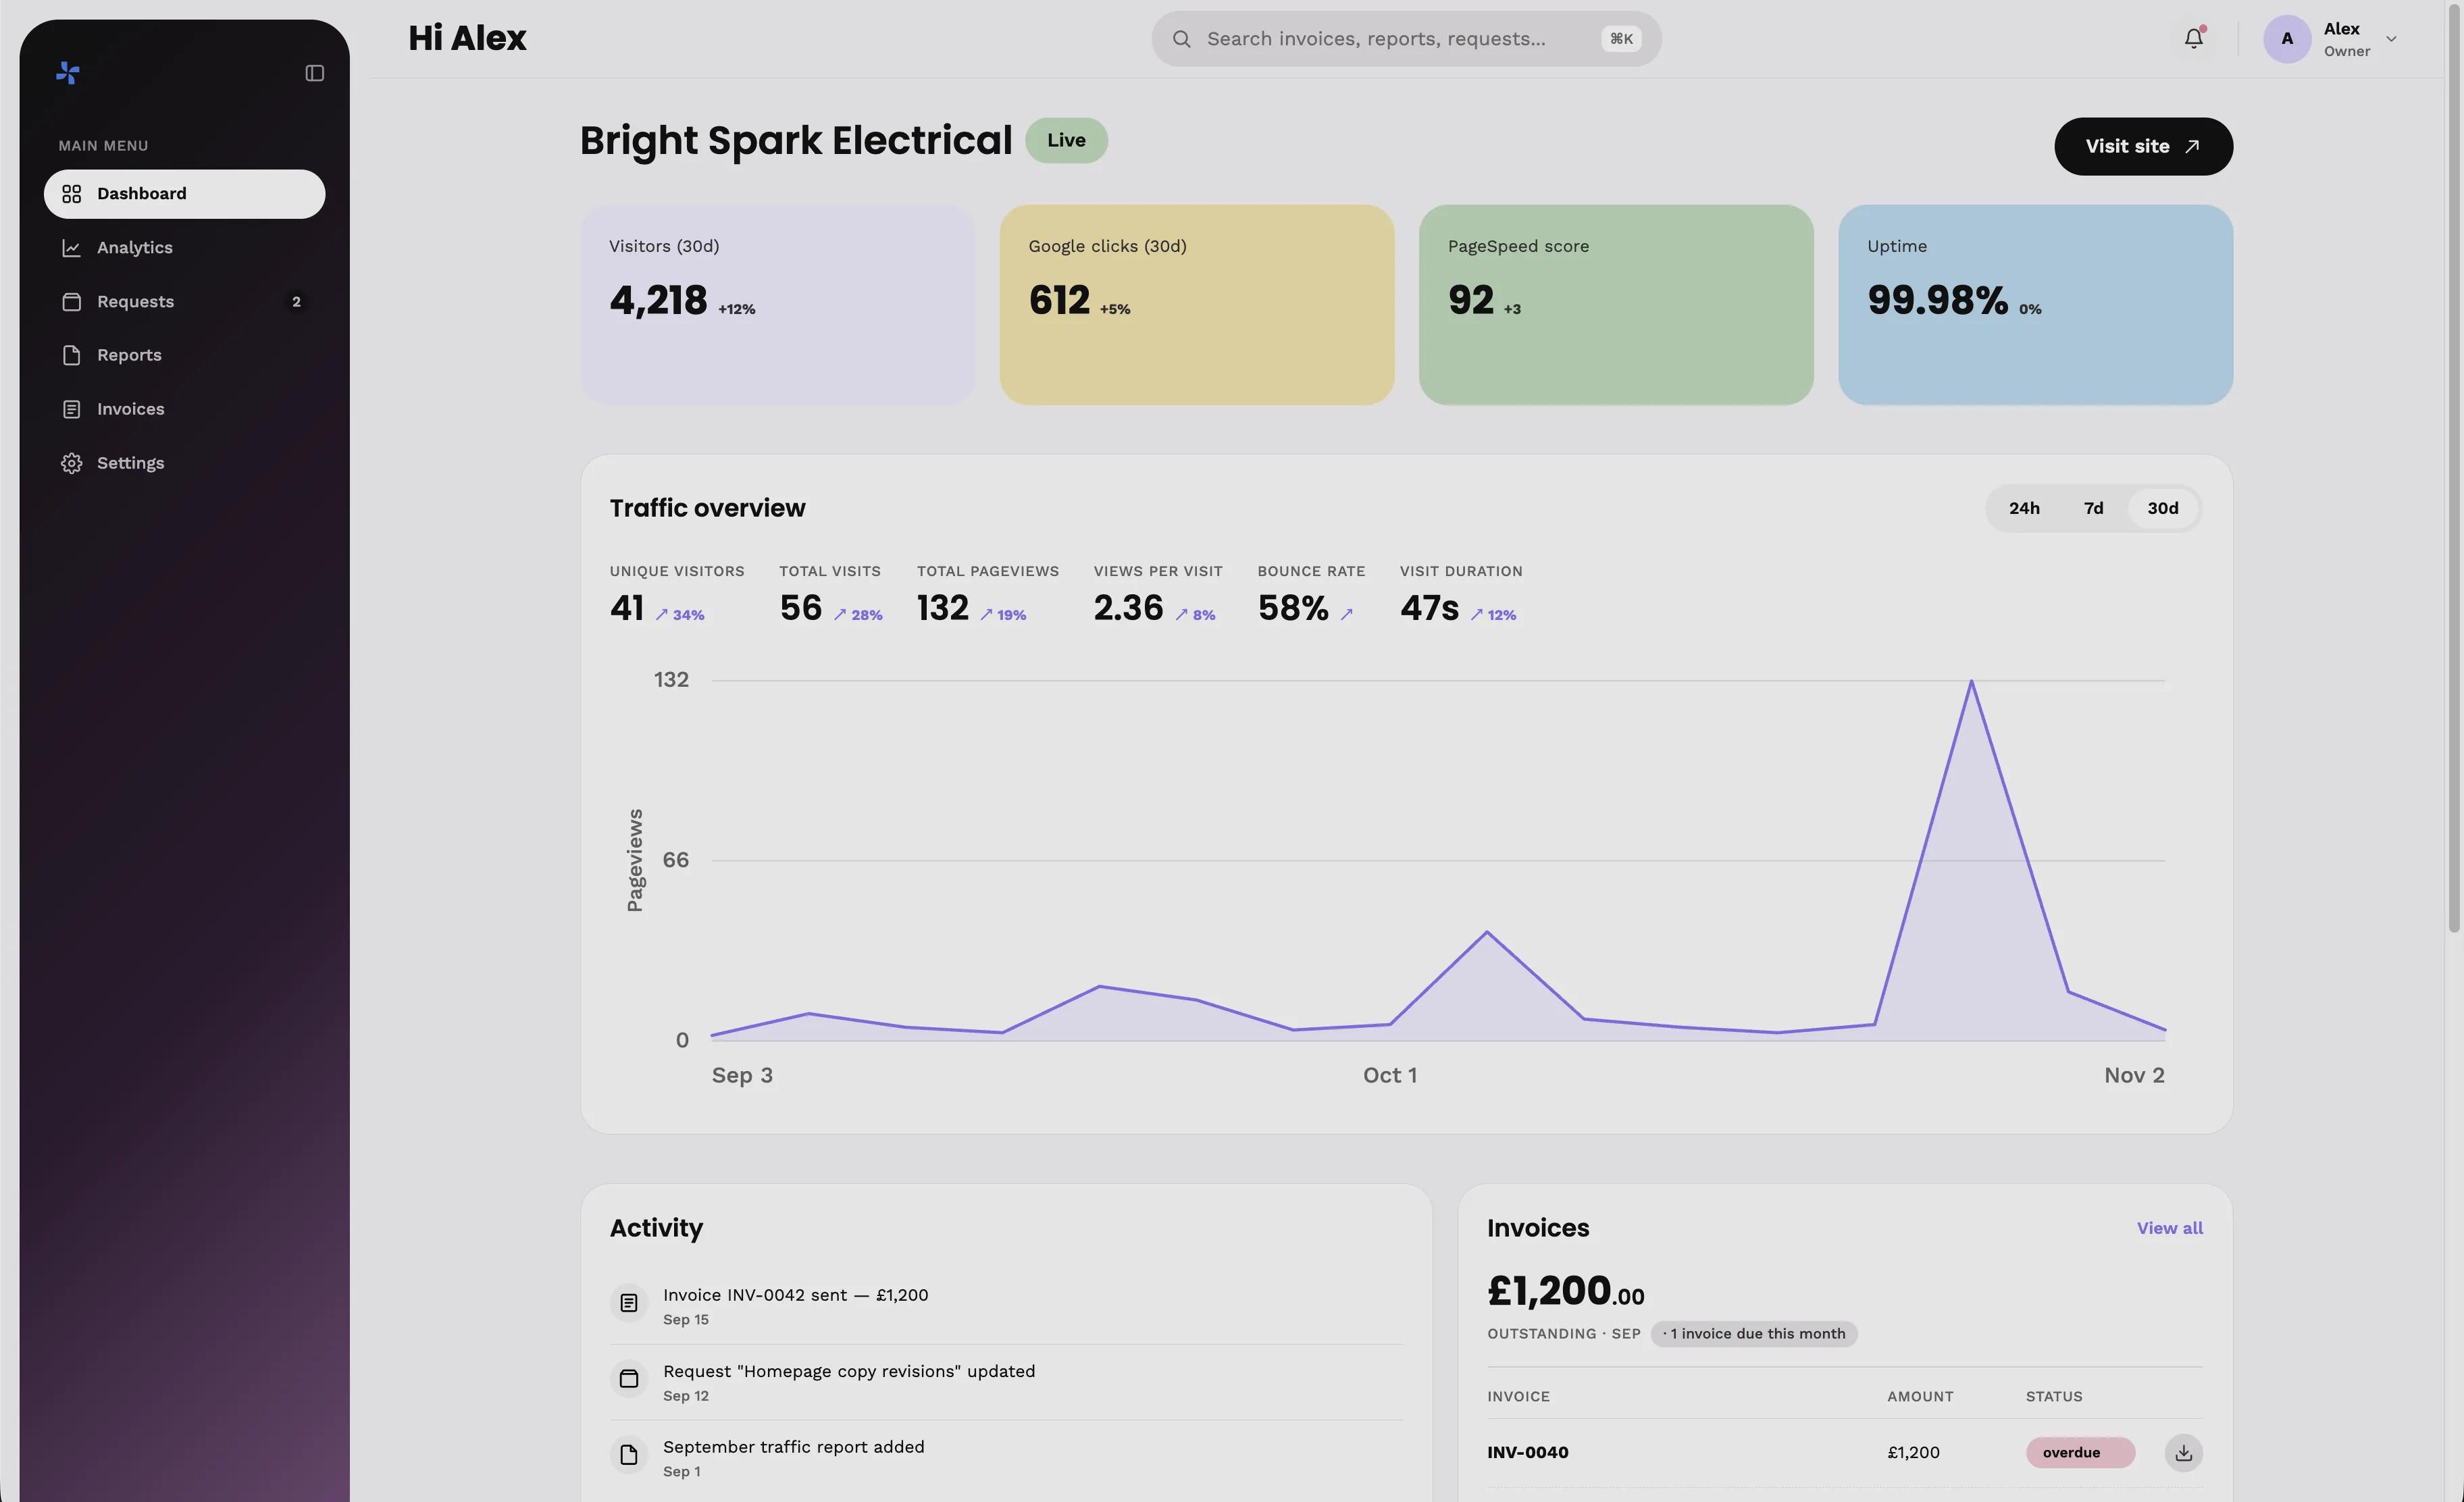Screen dimensions: 2464x1502
Task: Go to the Analytics menu item
Action: (x=184, y=248)
